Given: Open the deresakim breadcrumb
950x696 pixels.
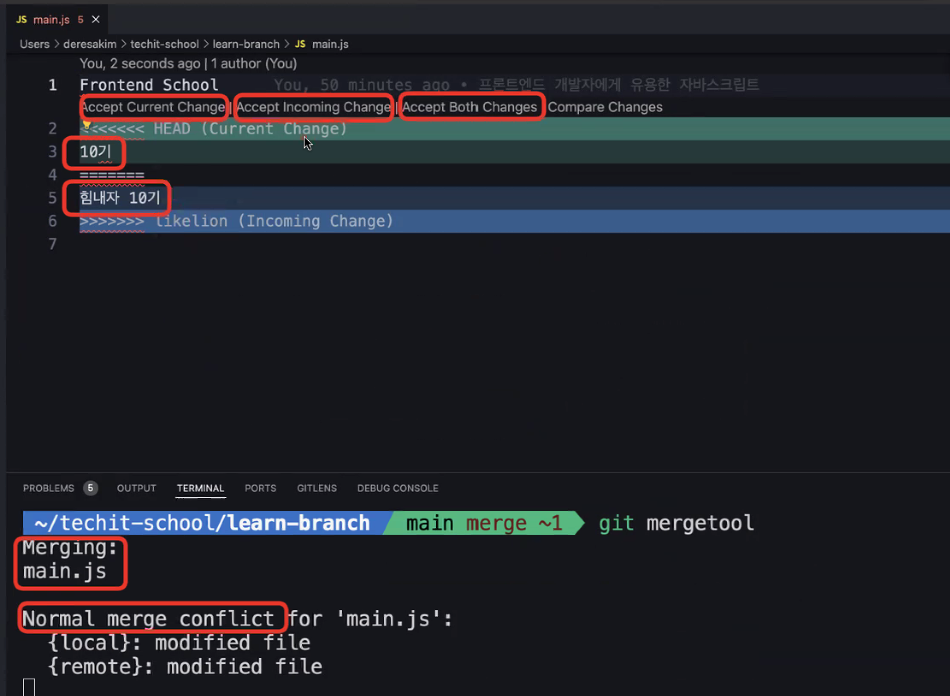Looking at the screenshot, I should point(90,44).
